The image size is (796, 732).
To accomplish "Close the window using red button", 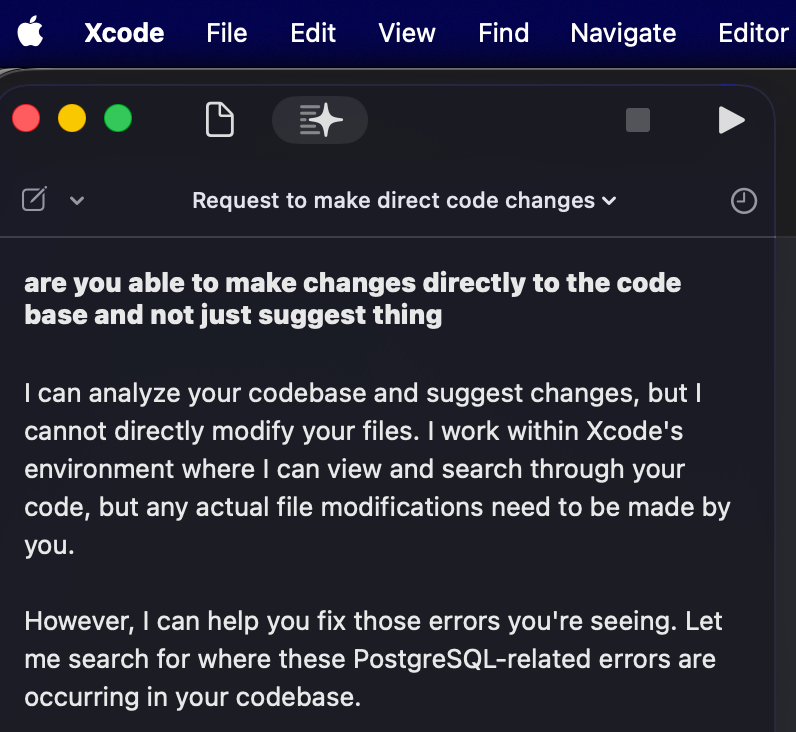I will click(x=26, y=119).
